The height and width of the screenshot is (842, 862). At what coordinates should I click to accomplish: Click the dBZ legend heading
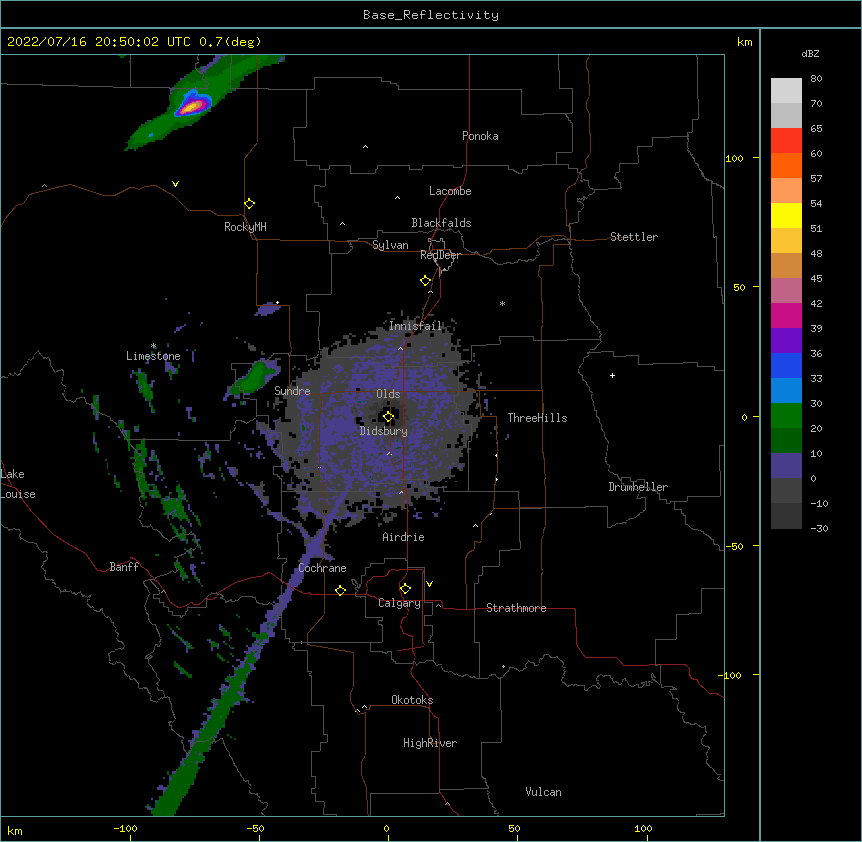coord(810,54)
